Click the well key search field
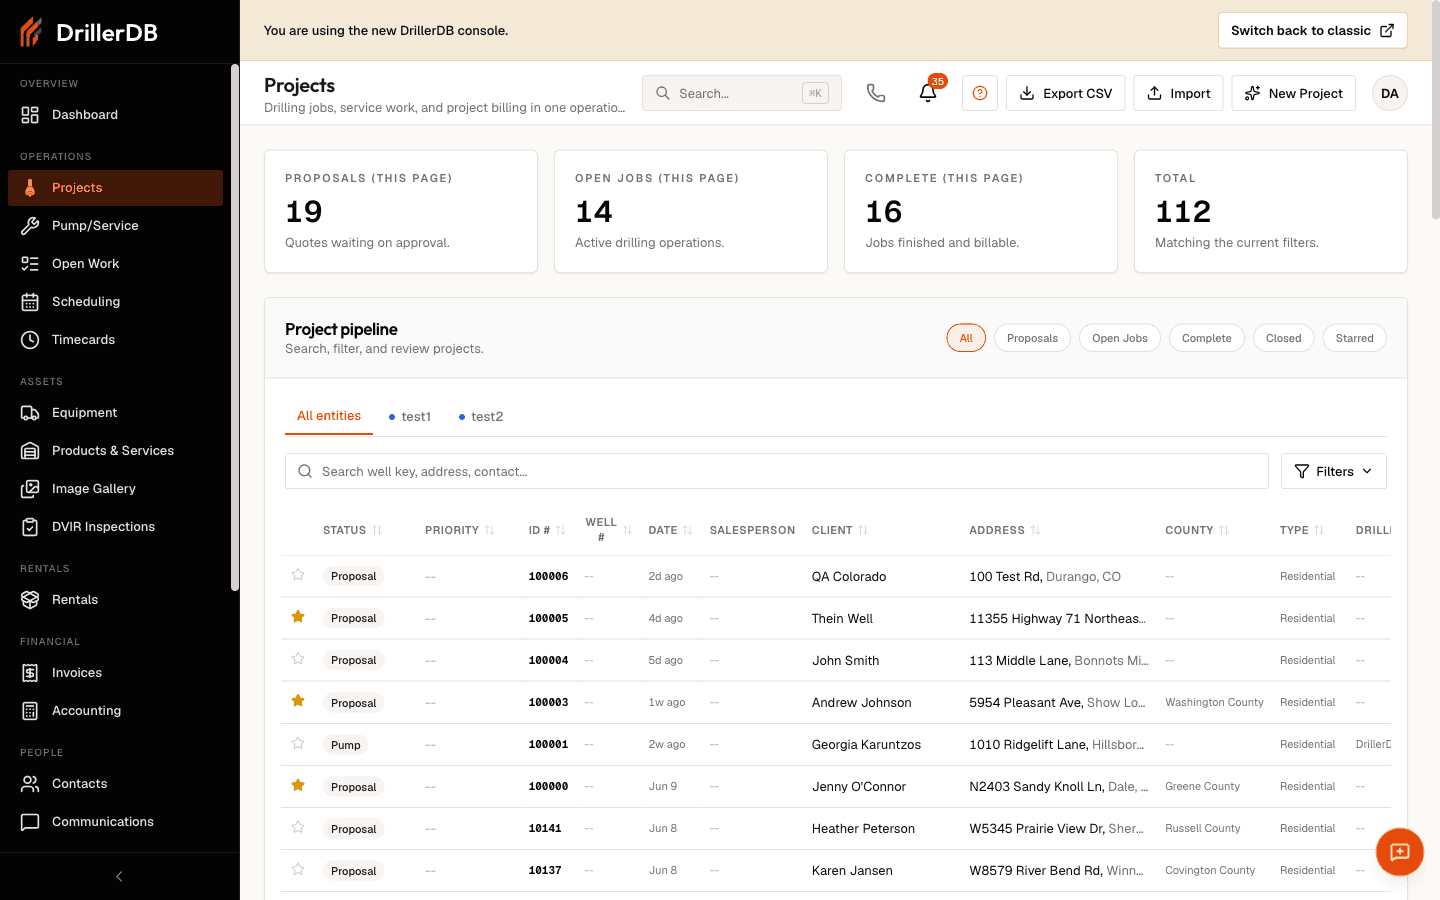The width and height of the screenshot is (1440, 900). pos(777,471)
